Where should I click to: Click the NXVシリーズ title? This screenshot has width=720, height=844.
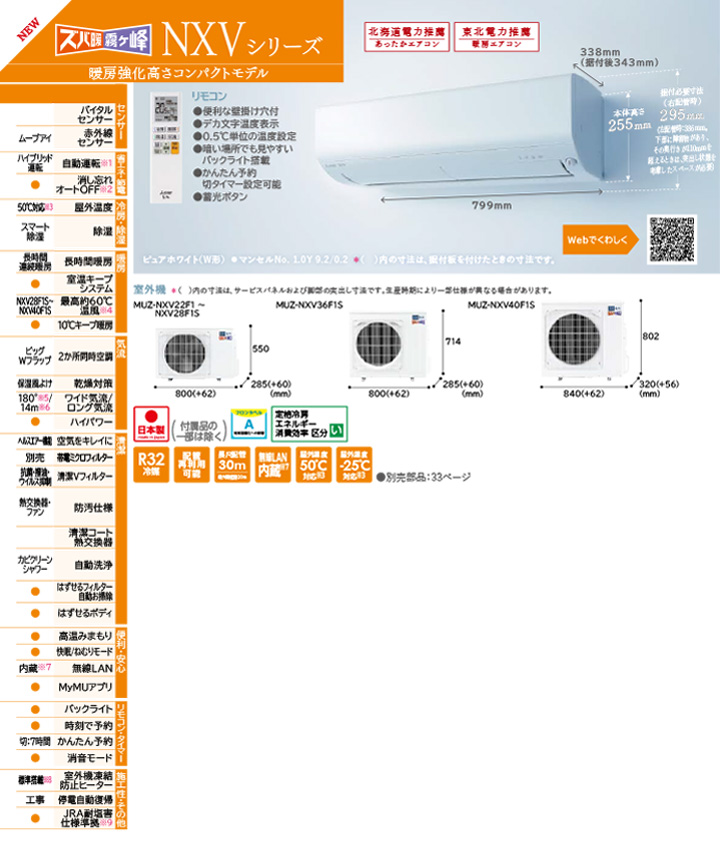242,40
